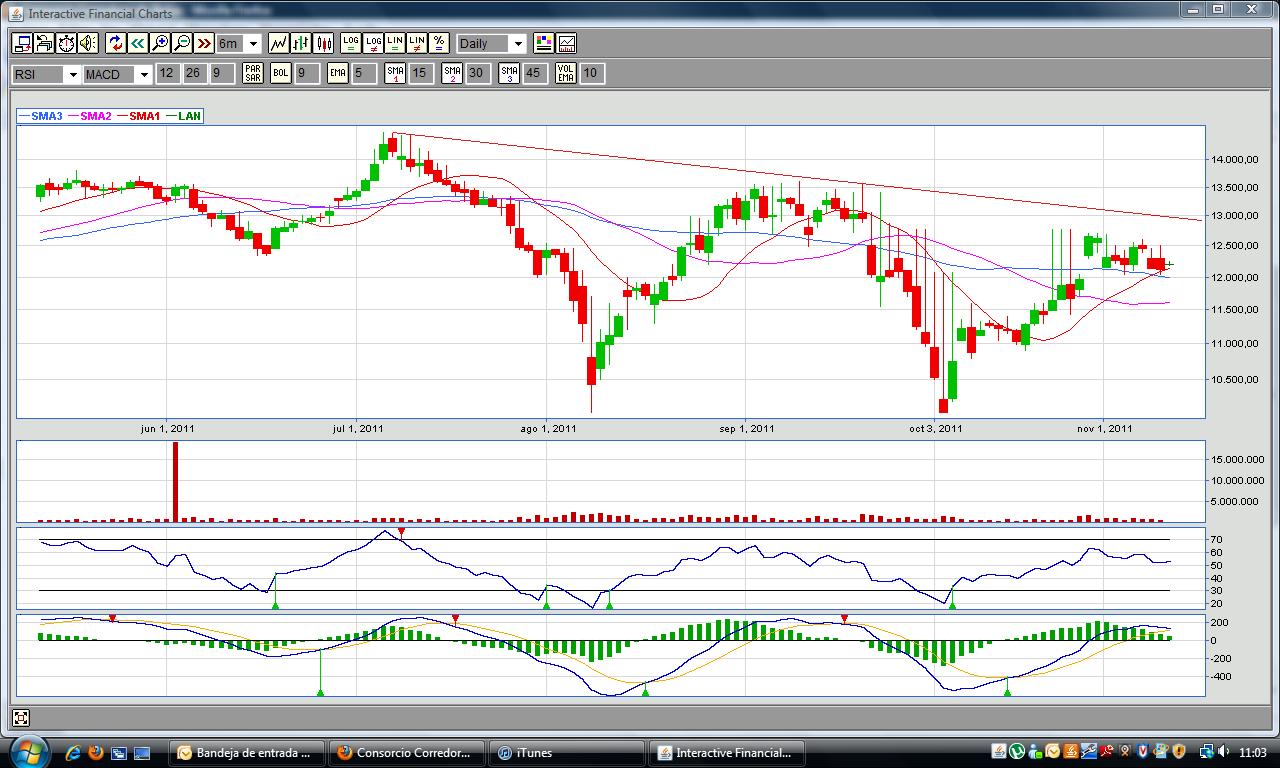Switch to candlestick chart style
1280x768 pixels.
[x=323, y=43]
